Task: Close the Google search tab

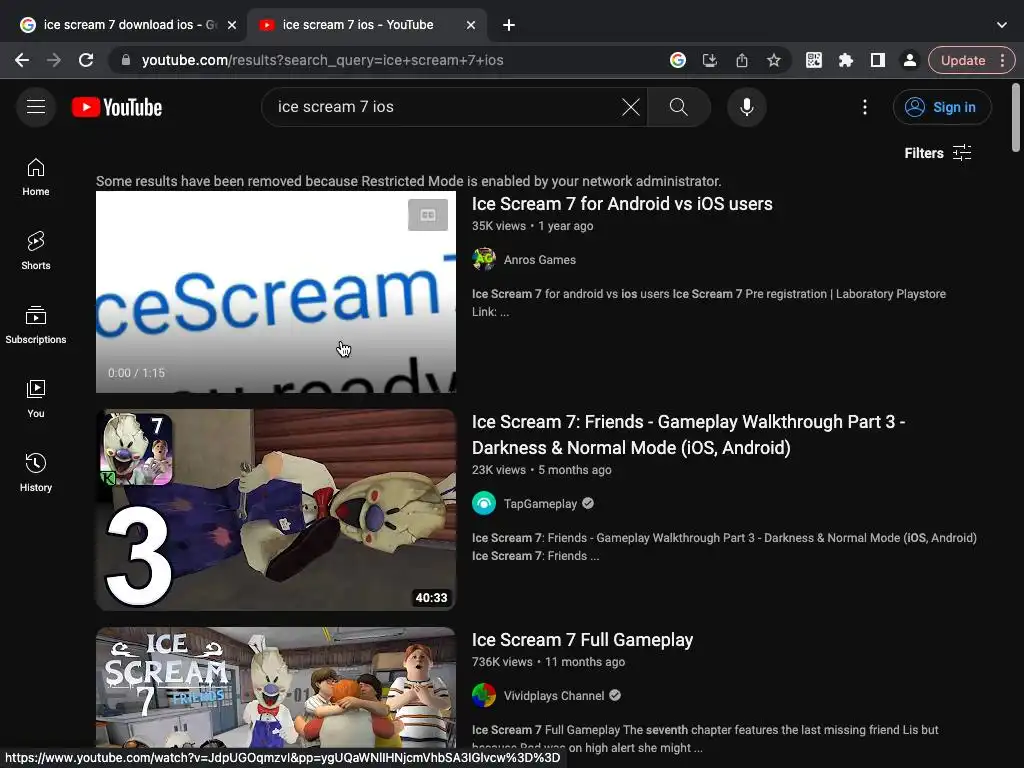Action: click(x=232, y=25)
